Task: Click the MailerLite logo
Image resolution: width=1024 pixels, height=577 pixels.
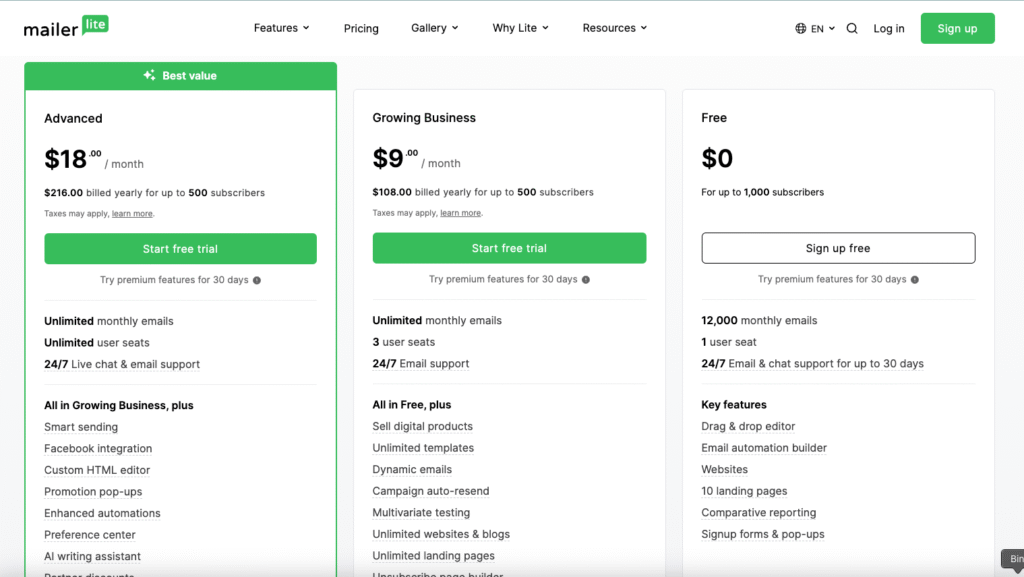Action: point(66,27)
